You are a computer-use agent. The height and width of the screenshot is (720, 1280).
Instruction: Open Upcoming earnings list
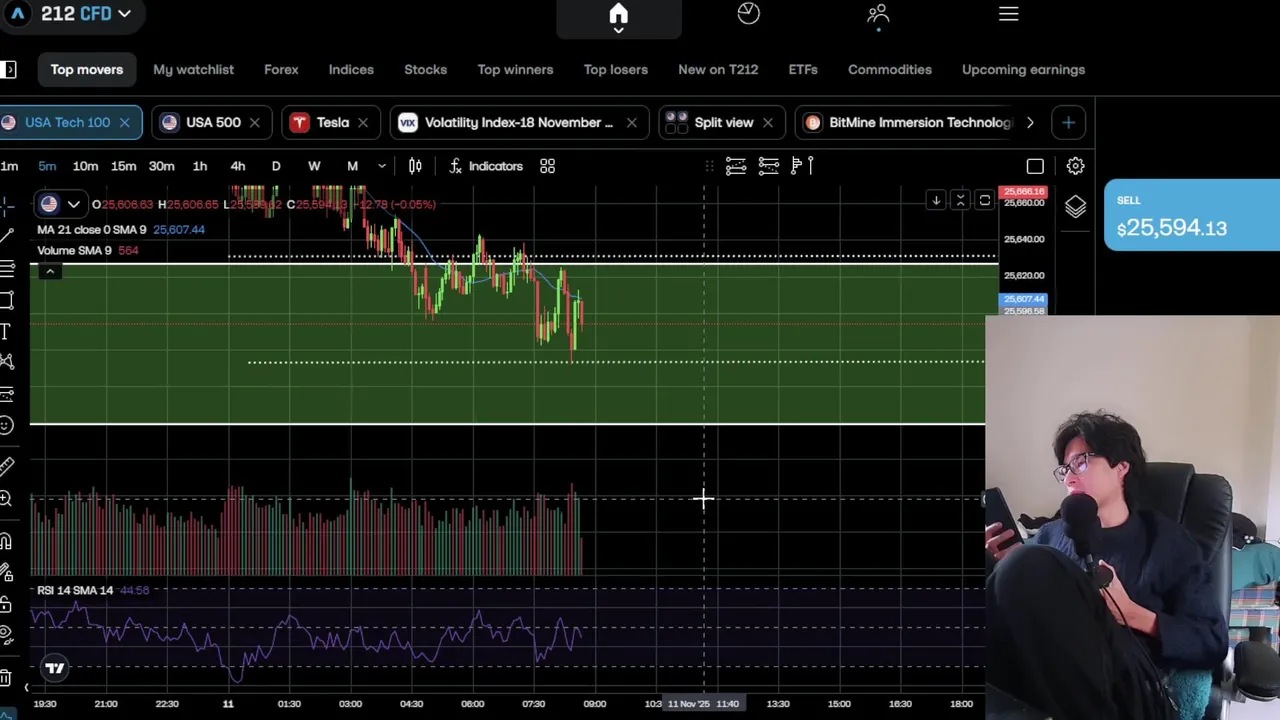[x=1023, y=70]
